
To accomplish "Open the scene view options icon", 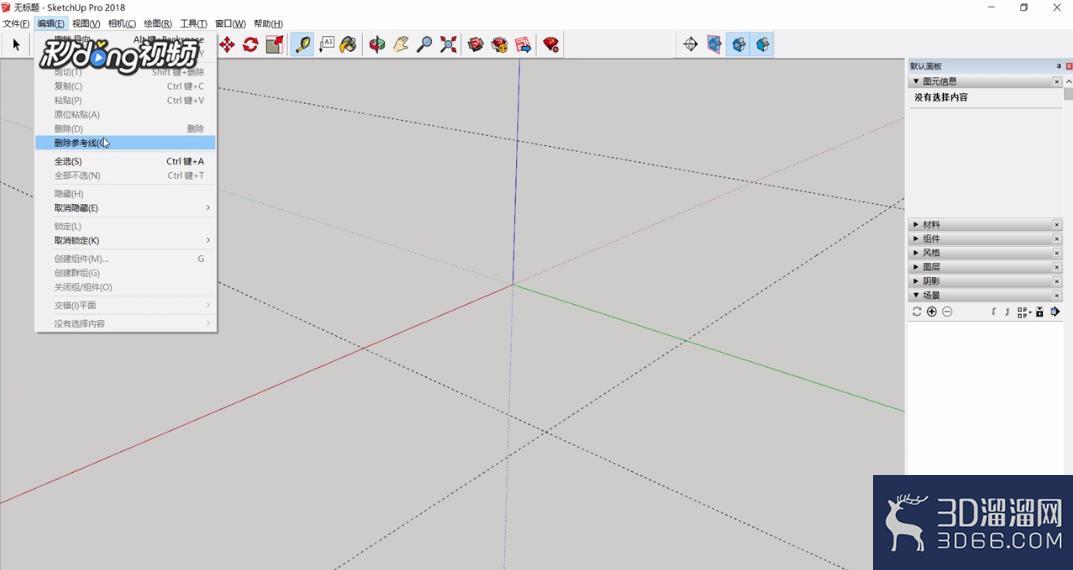I will (x=1024, y=312).
